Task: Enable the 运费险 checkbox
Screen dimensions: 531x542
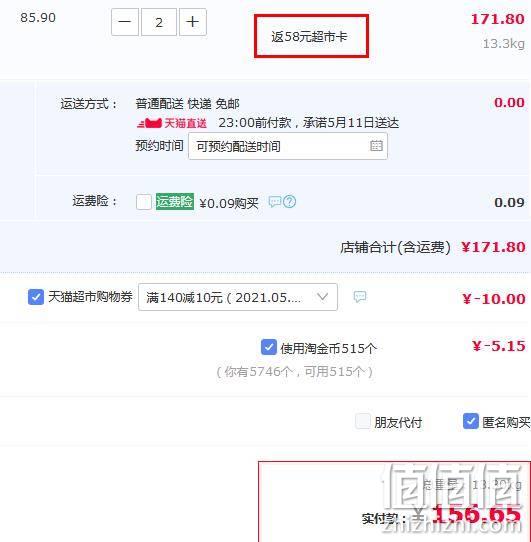Action: coord(144,202)
